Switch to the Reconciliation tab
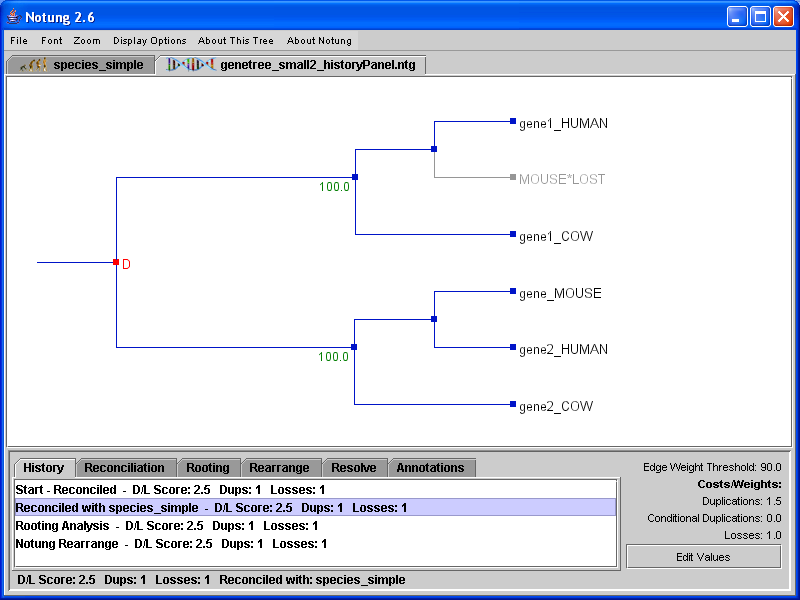800x600 pixels. 124,468
